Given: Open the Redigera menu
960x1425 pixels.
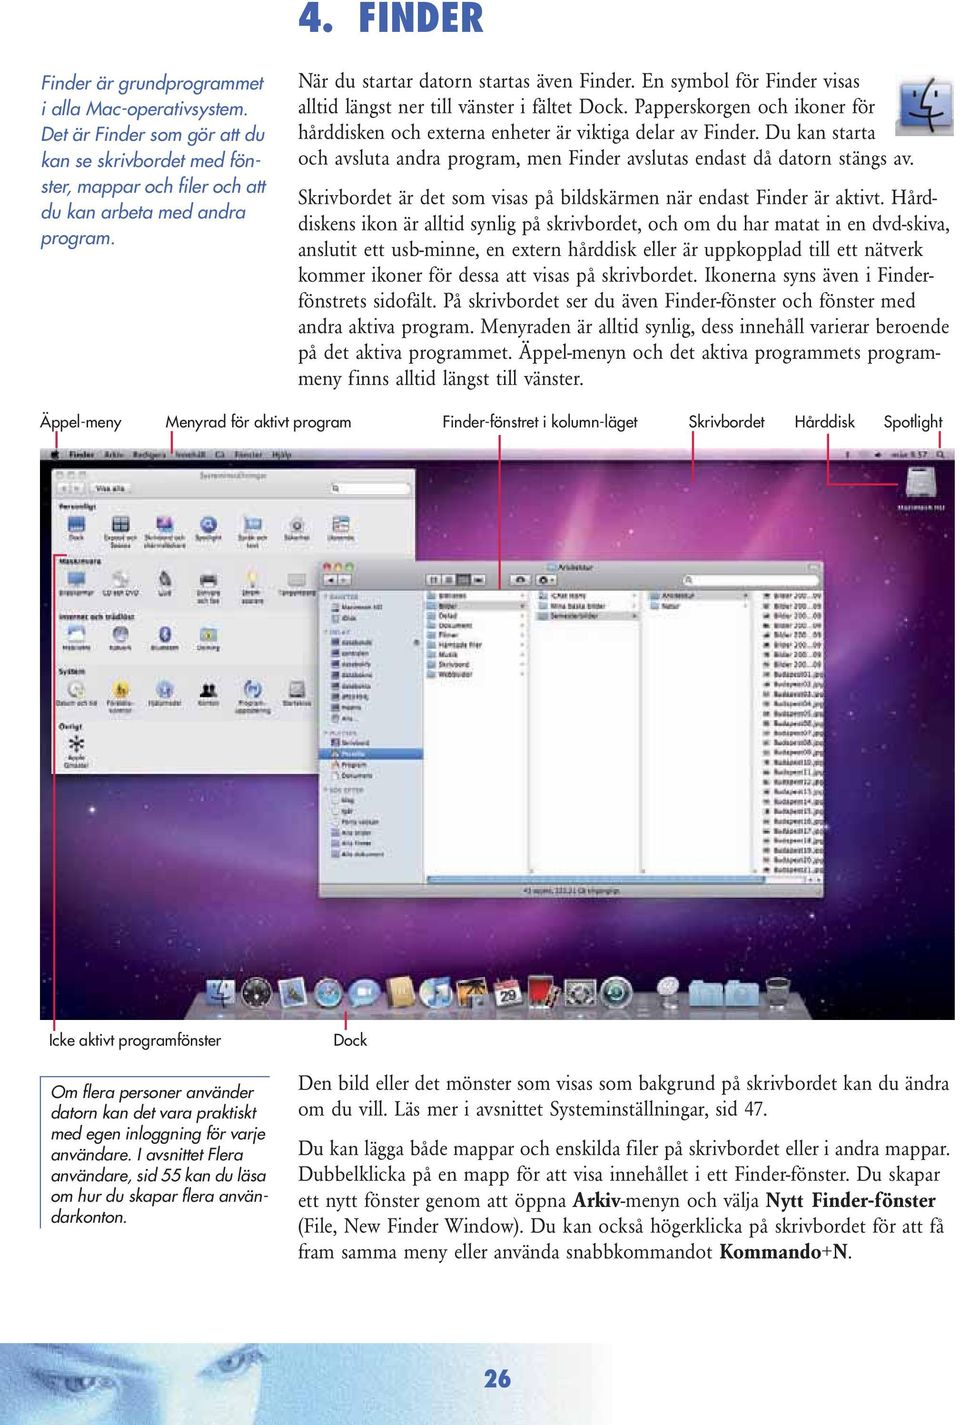Looking at the screenshot, I should pos(150,455).
